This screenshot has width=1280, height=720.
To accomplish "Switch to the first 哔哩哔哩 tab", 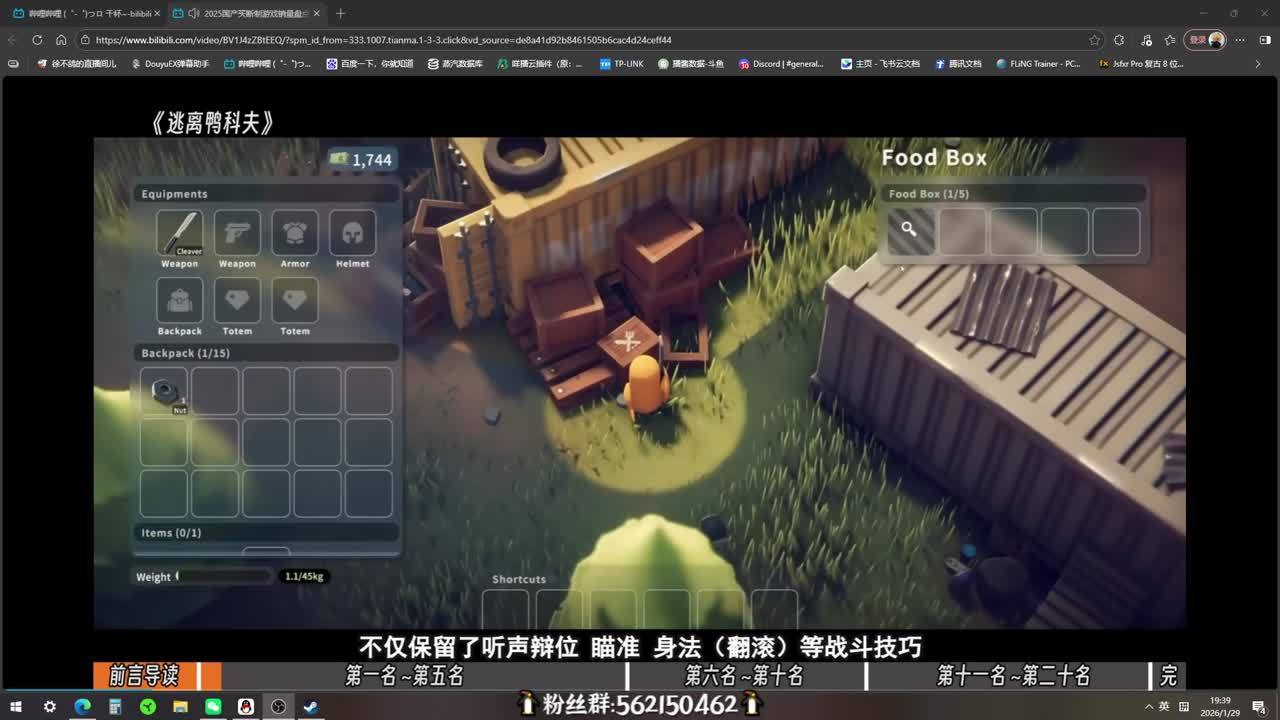I will point(85,13).
